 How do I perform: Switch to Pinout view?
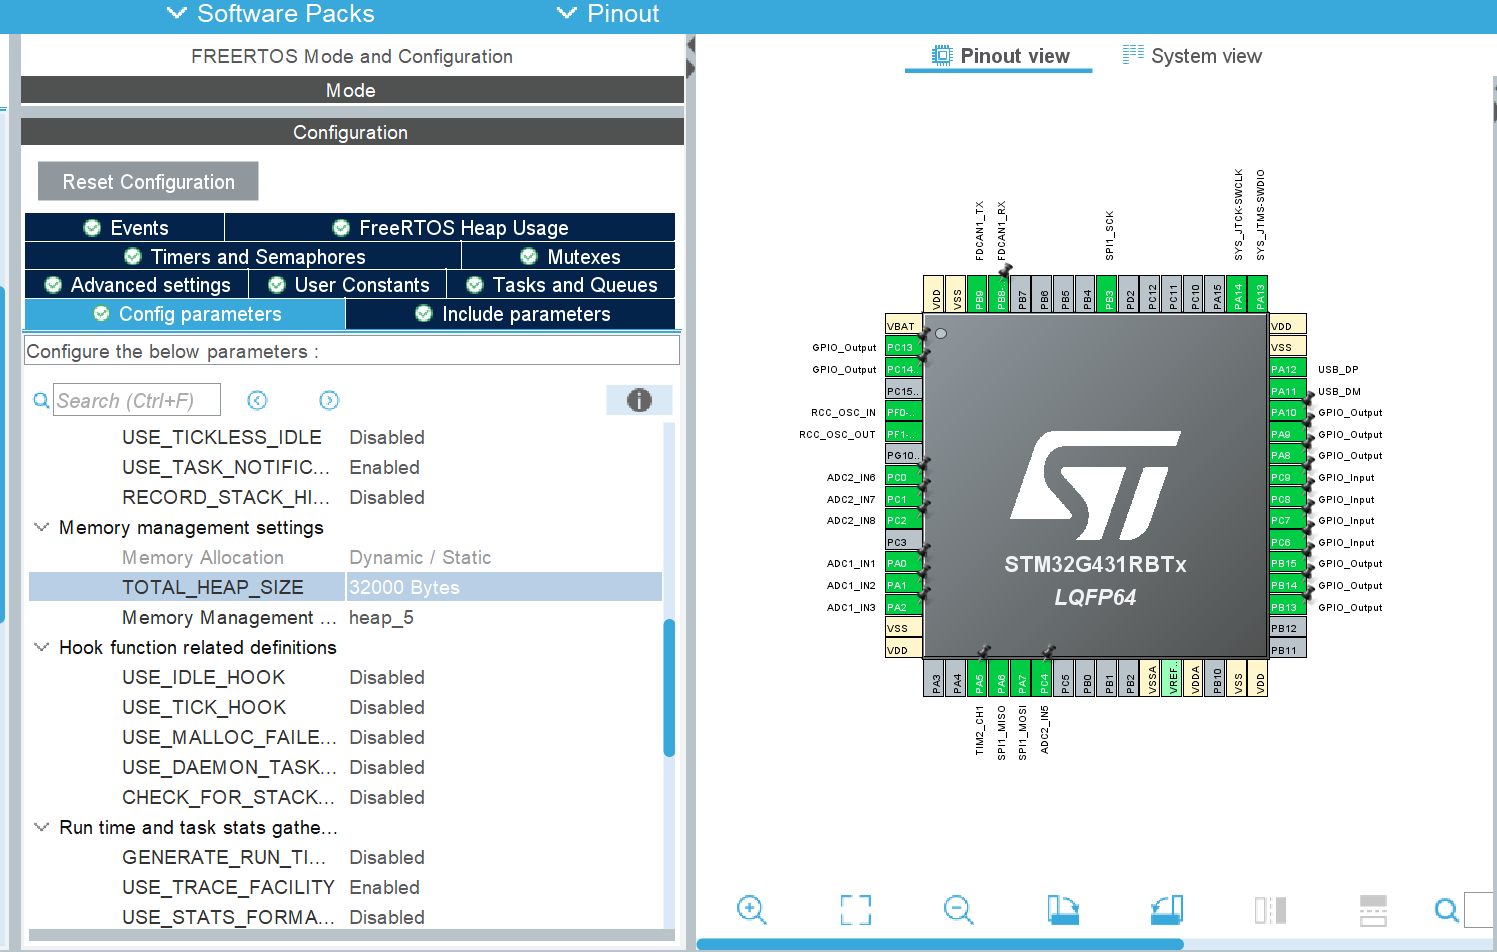(x=999, y=56)
